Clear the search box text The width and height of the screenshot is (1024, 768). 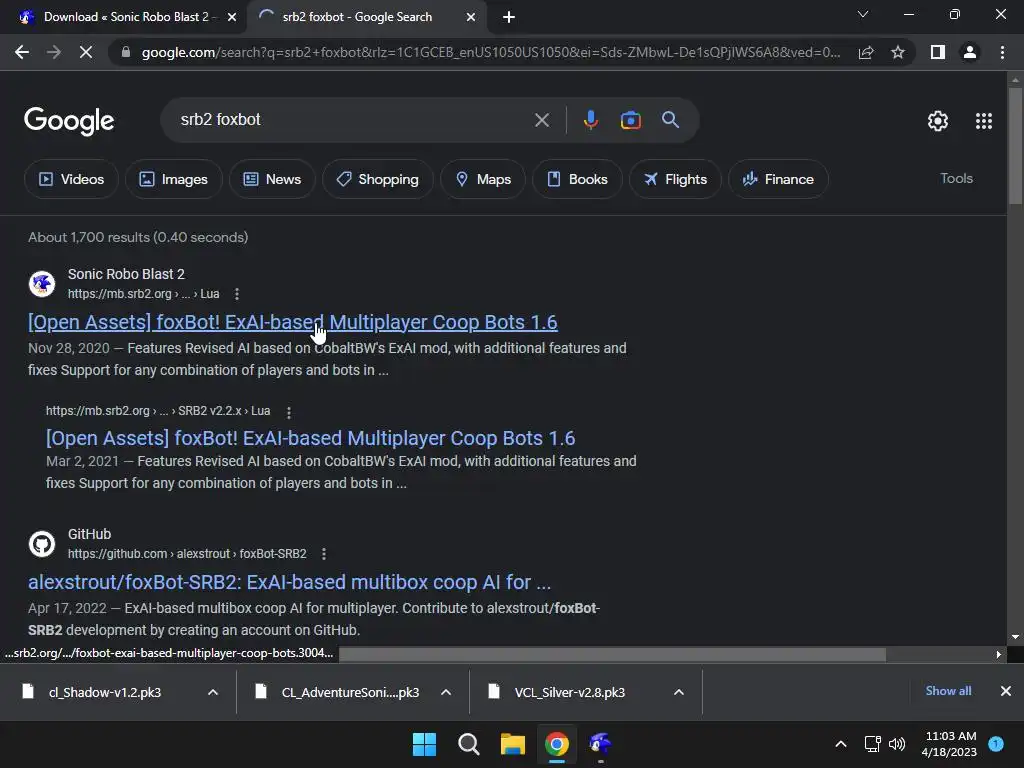[x=541, y=120]
